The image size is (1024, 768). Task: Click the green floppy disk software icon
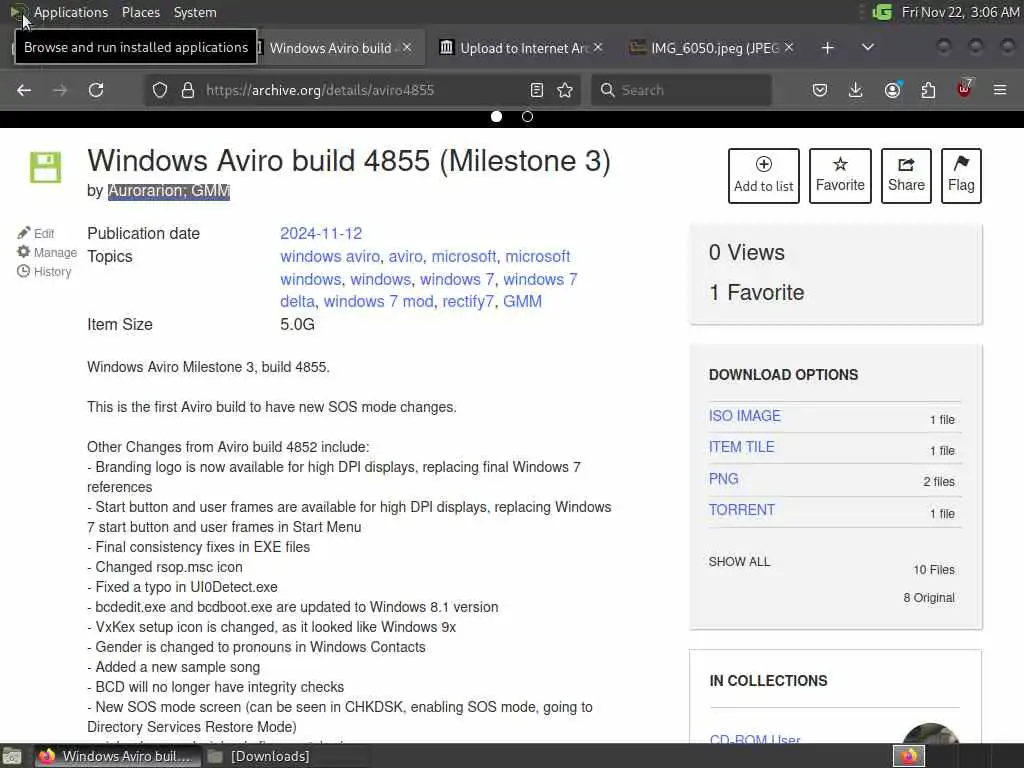point(46,167)
